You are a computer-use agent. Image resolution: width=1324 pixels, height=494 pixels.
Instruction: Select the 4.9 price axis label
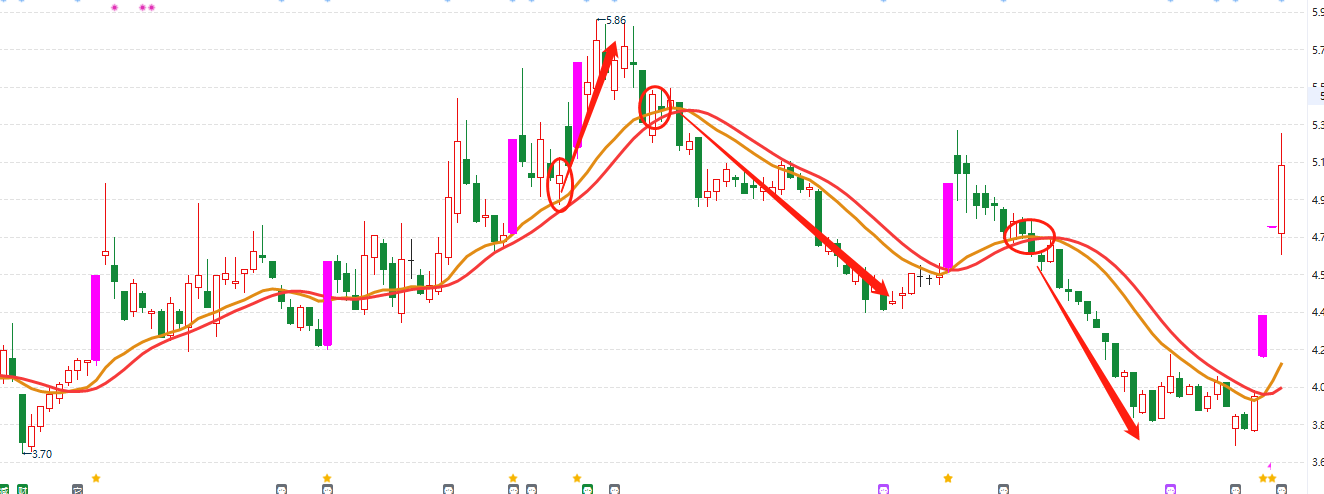[x=1317, y=200]
